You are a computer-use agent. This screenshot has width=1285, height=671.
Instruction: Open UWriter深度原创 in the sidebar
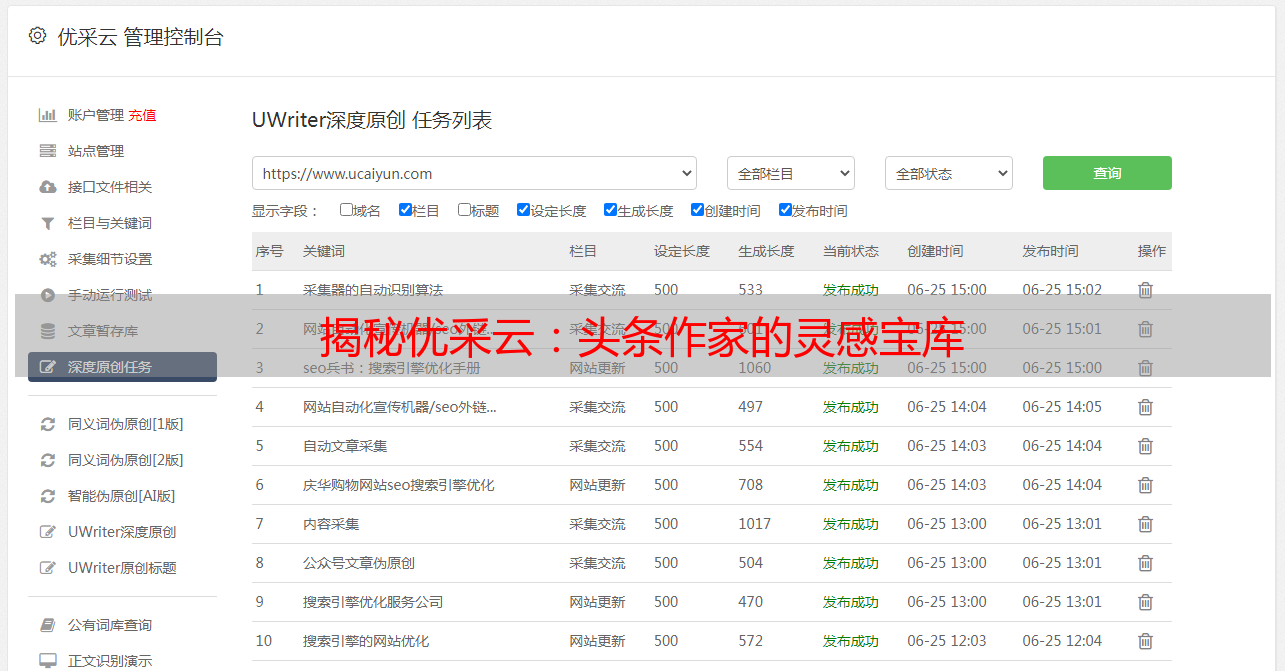(122, 532)
